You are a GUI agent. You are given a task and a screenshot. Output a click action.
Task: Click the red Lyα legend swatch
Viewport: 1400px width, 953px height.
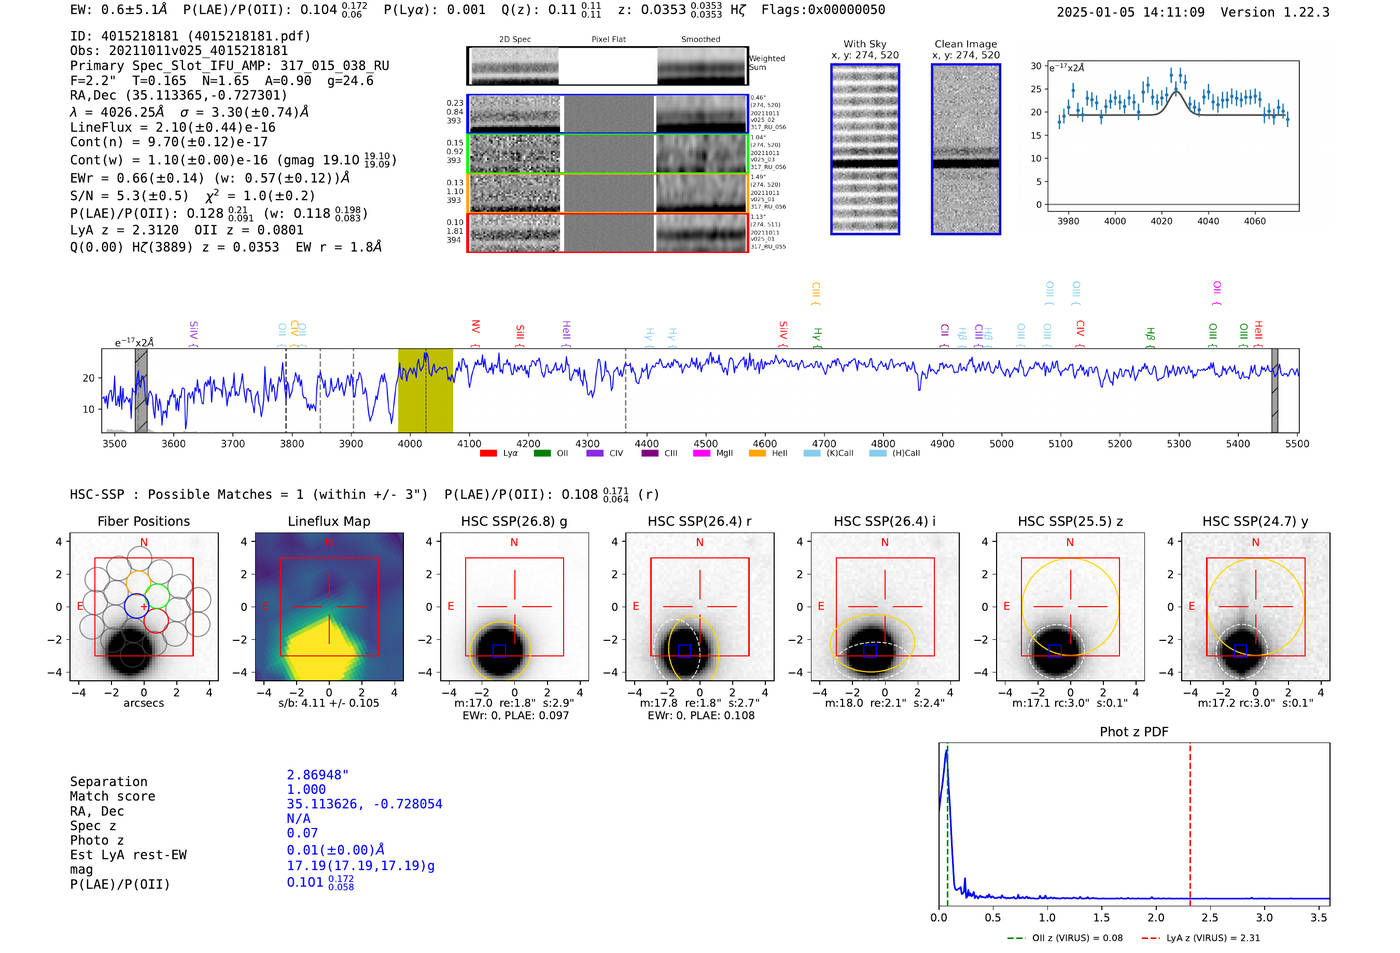click(x=488, y=453)
